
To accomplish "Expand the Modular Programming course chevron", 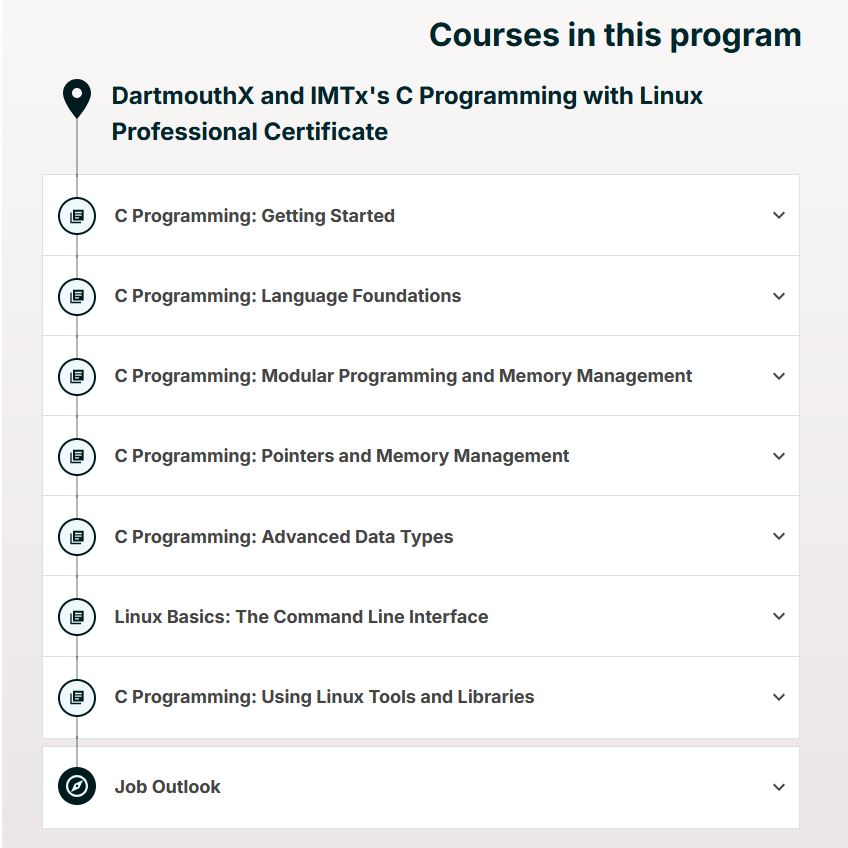I will pyautogui.click(x=779, y=376).
